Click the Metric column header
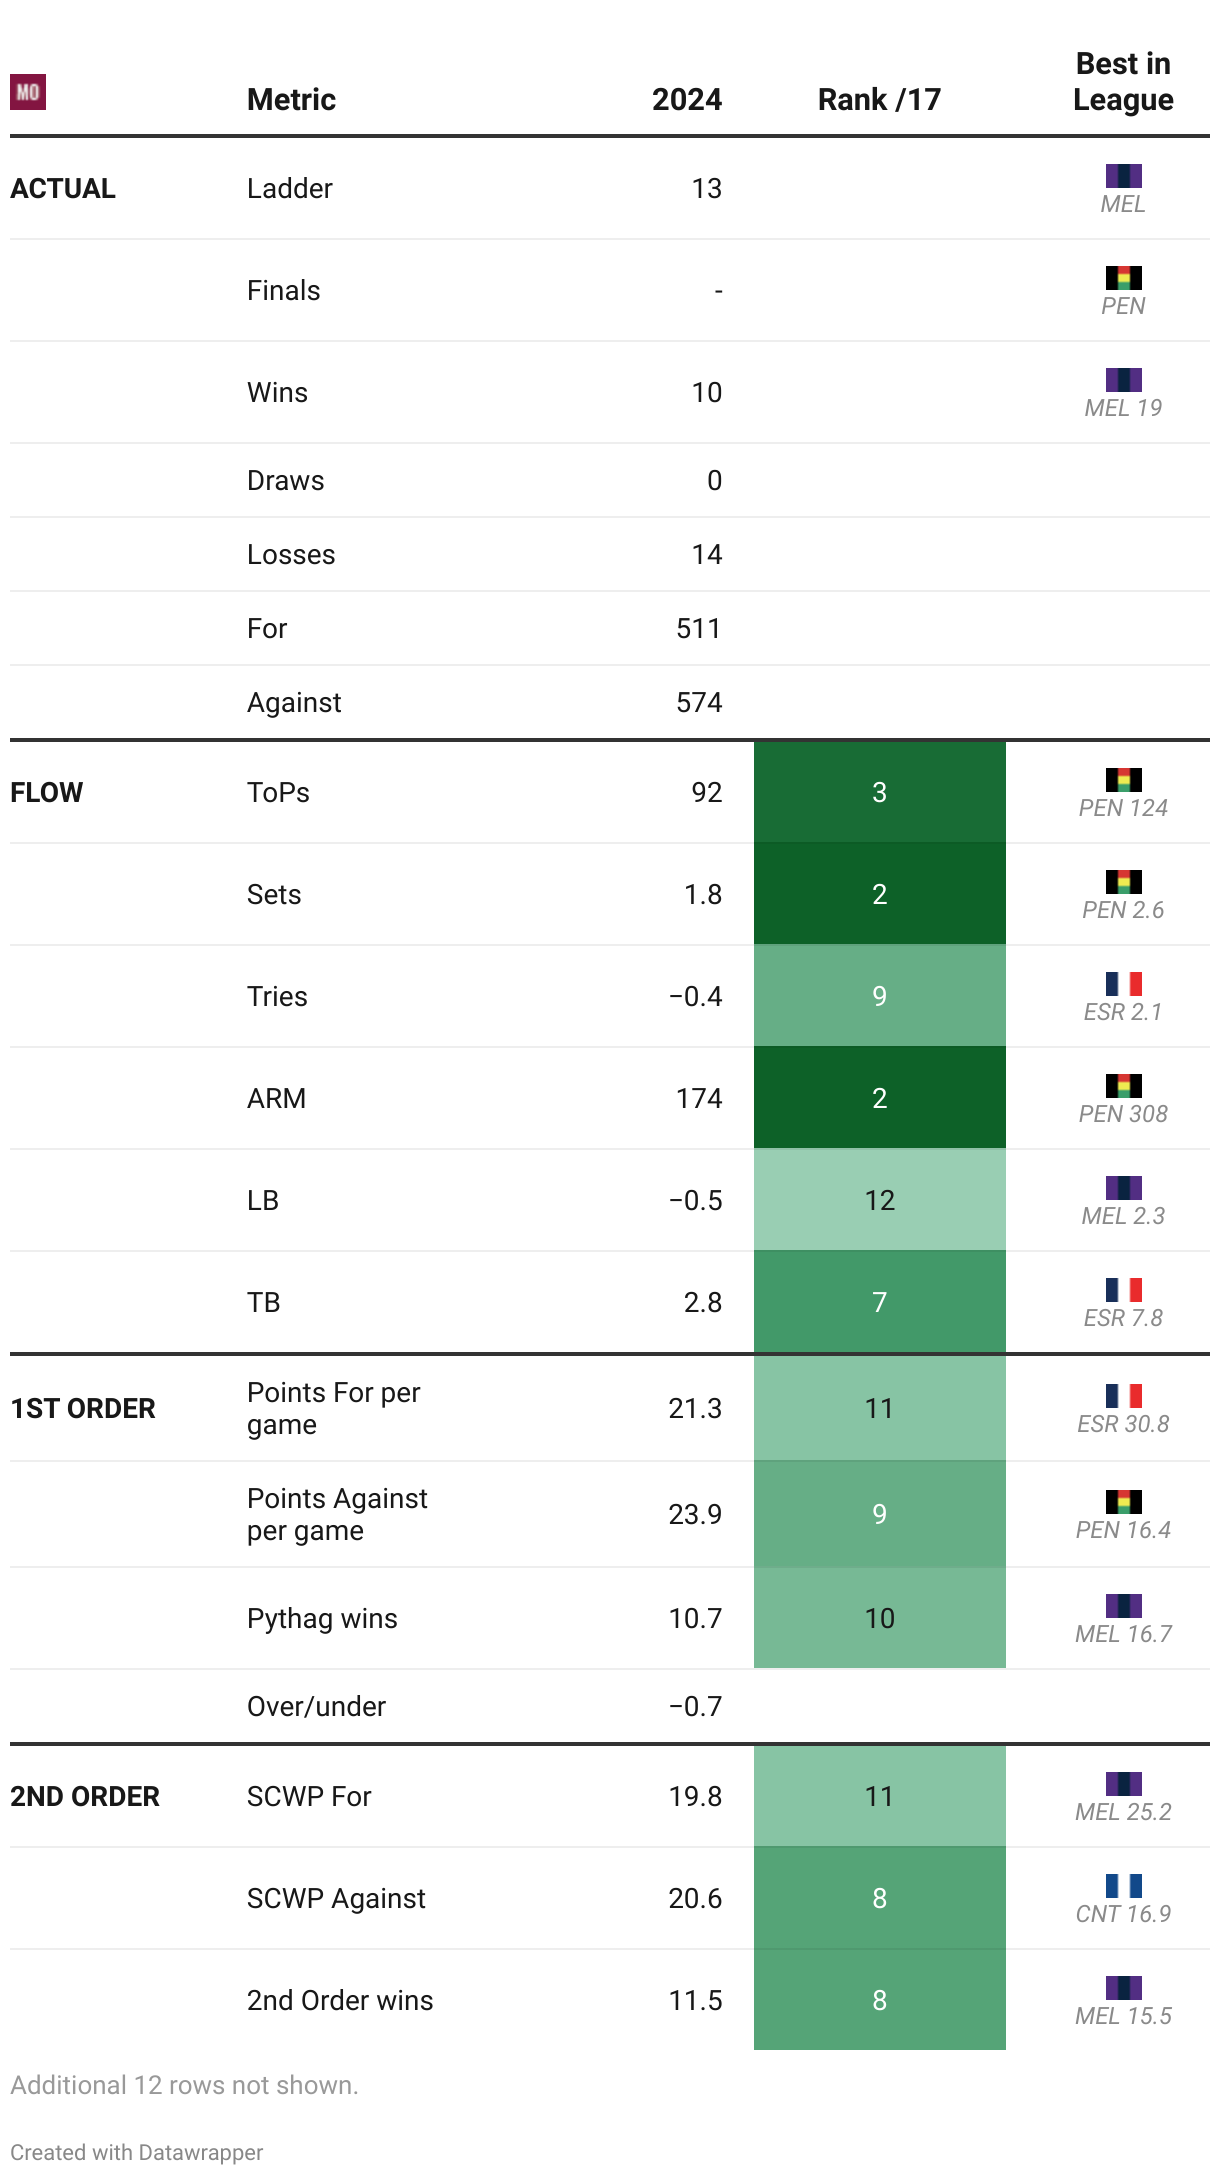This screenshot has height=2176, width=1220. click(291, 99)
